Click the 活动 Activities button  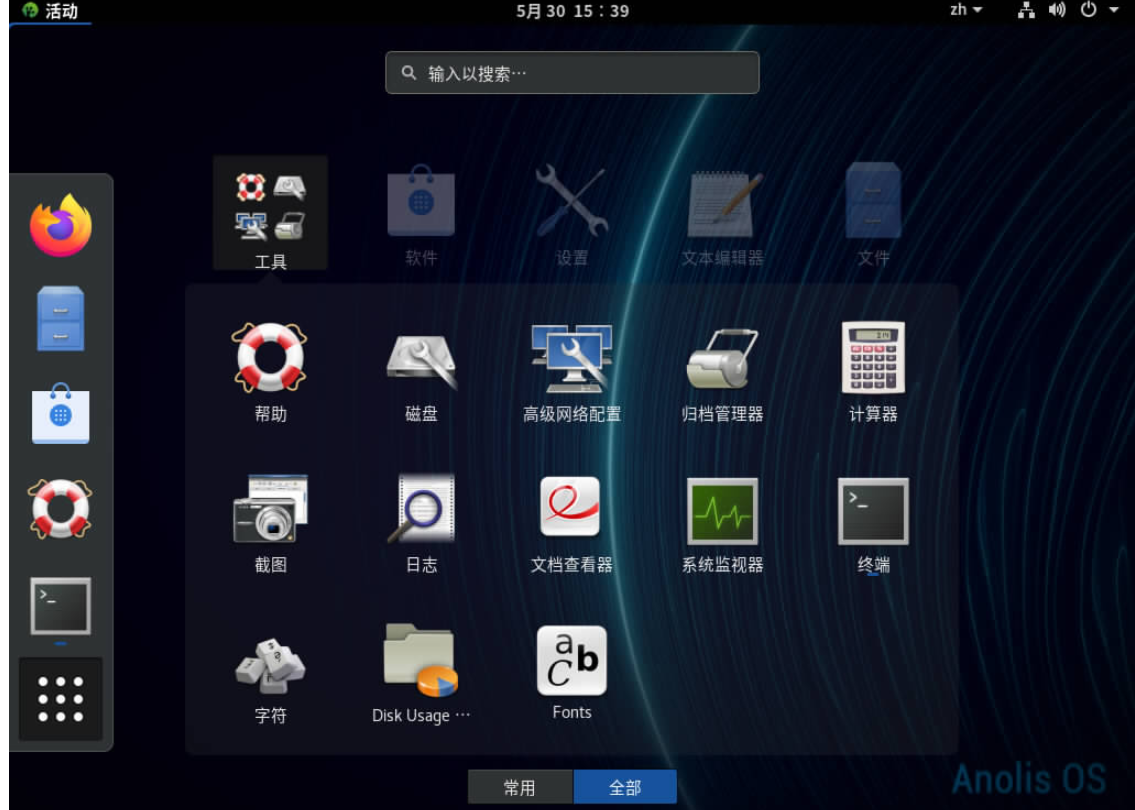pos(50,11)
